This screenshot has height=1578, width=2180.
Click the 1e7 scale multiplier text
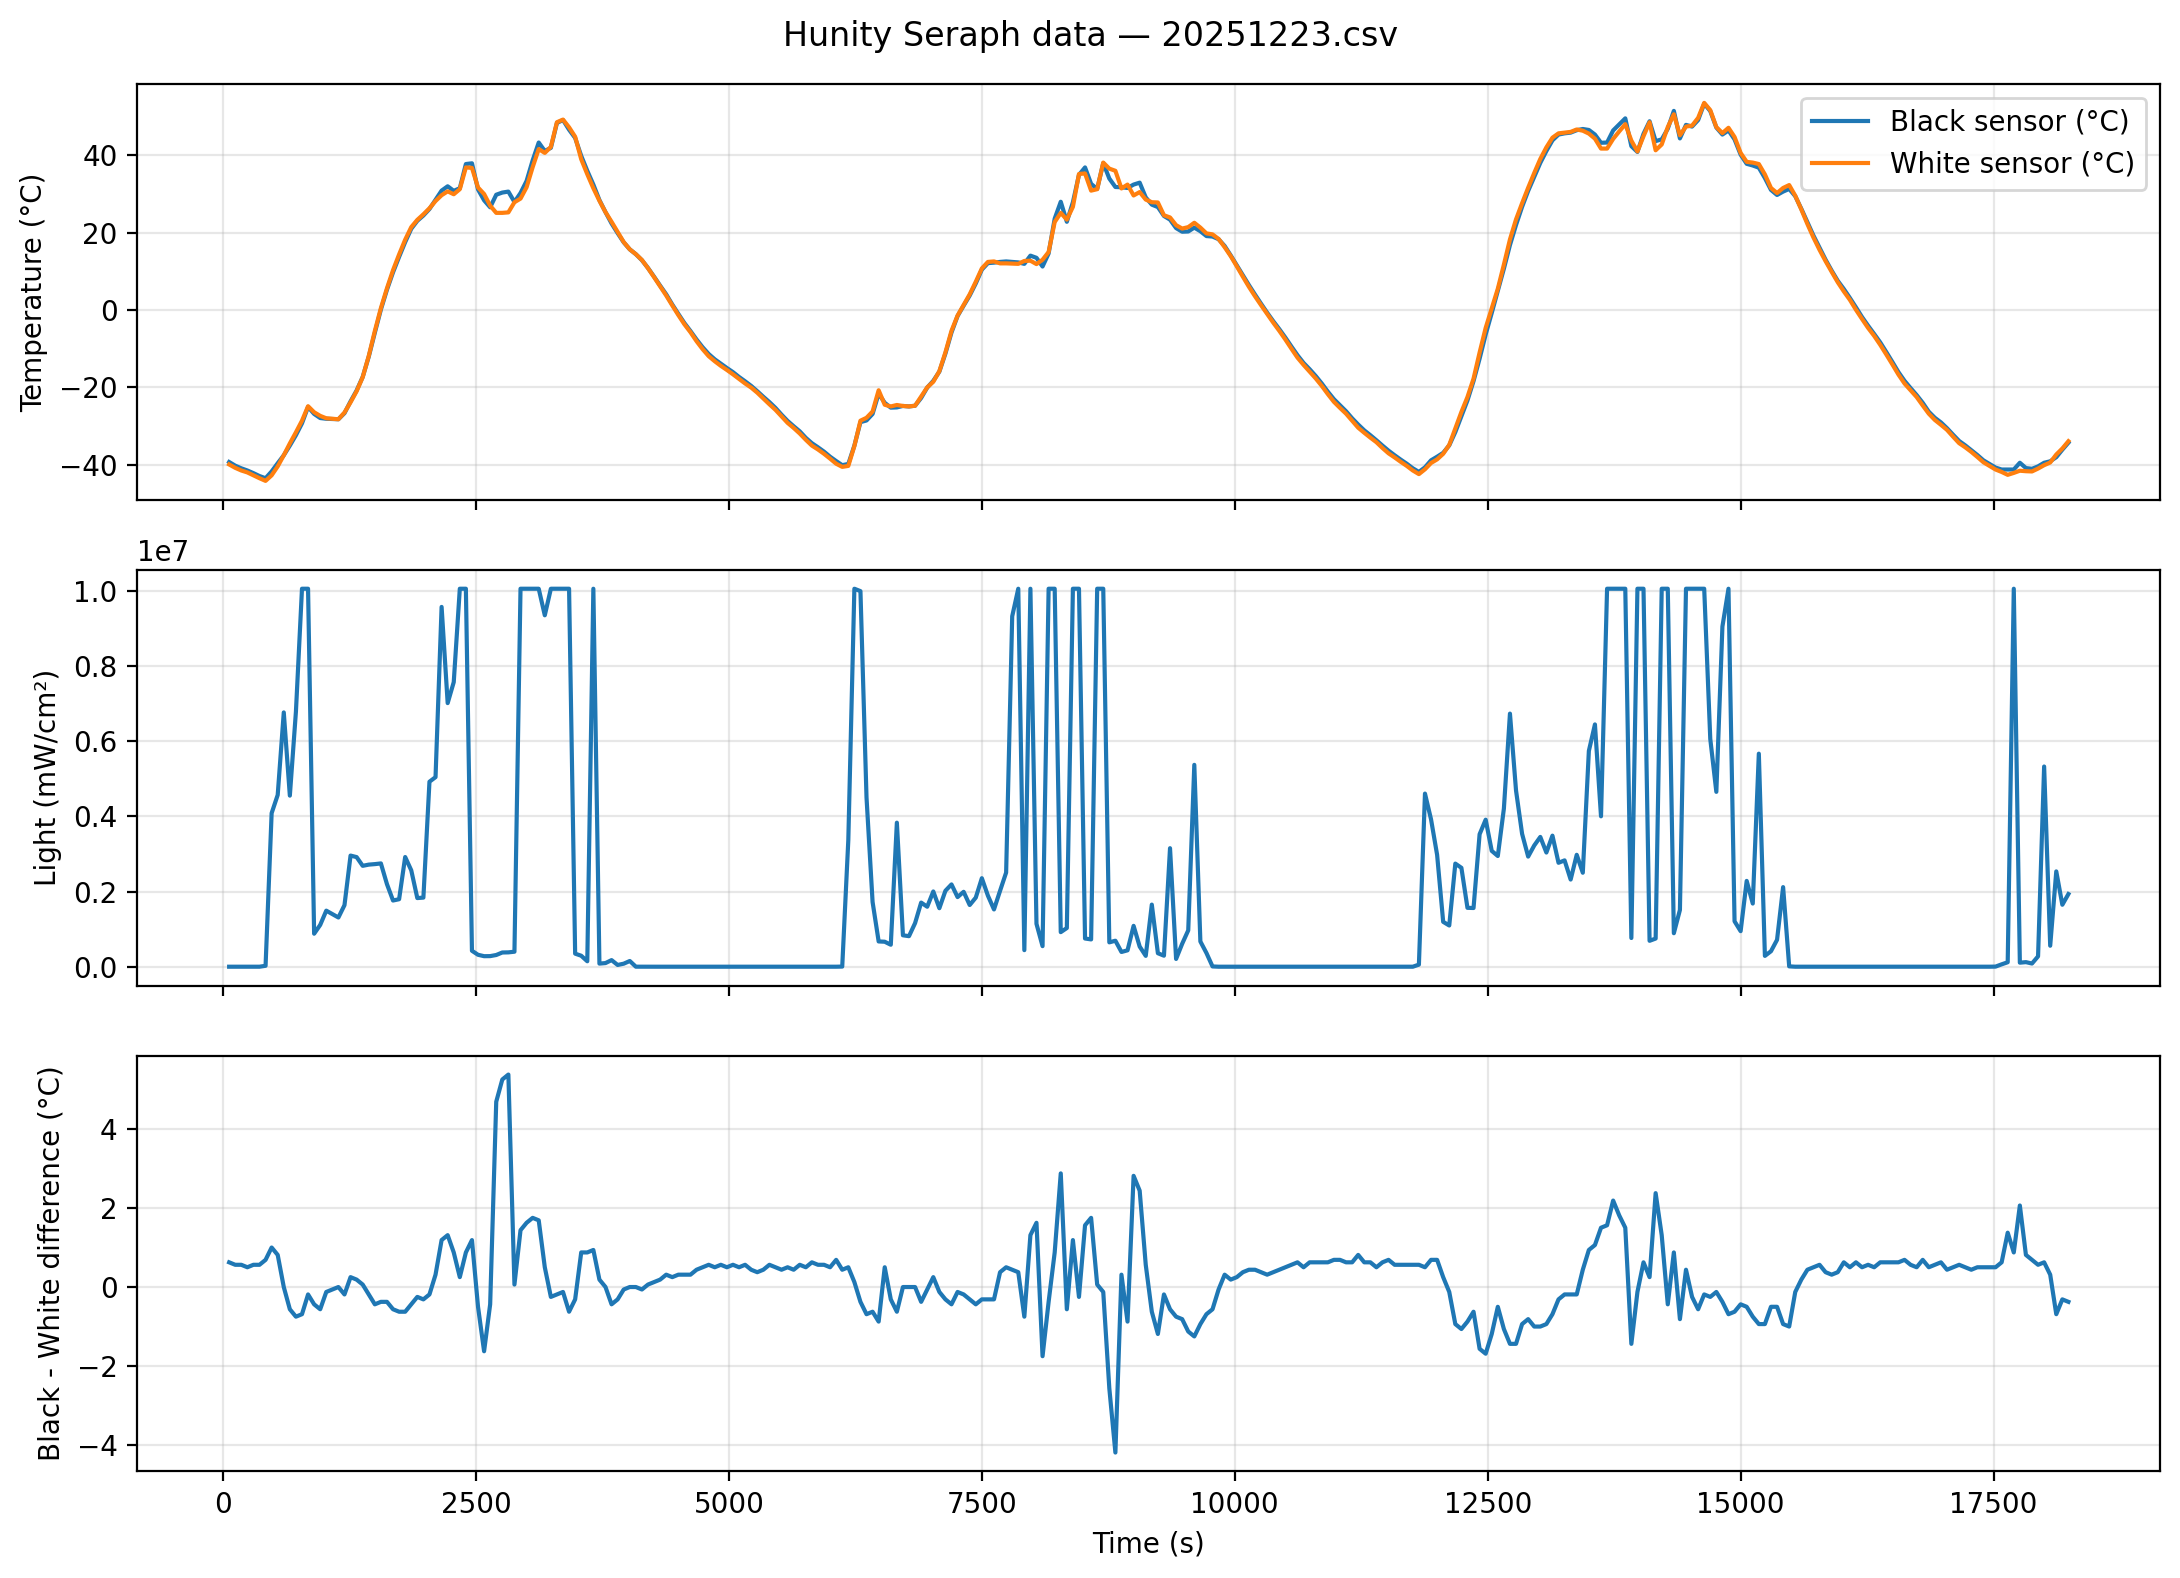point(162,552)
